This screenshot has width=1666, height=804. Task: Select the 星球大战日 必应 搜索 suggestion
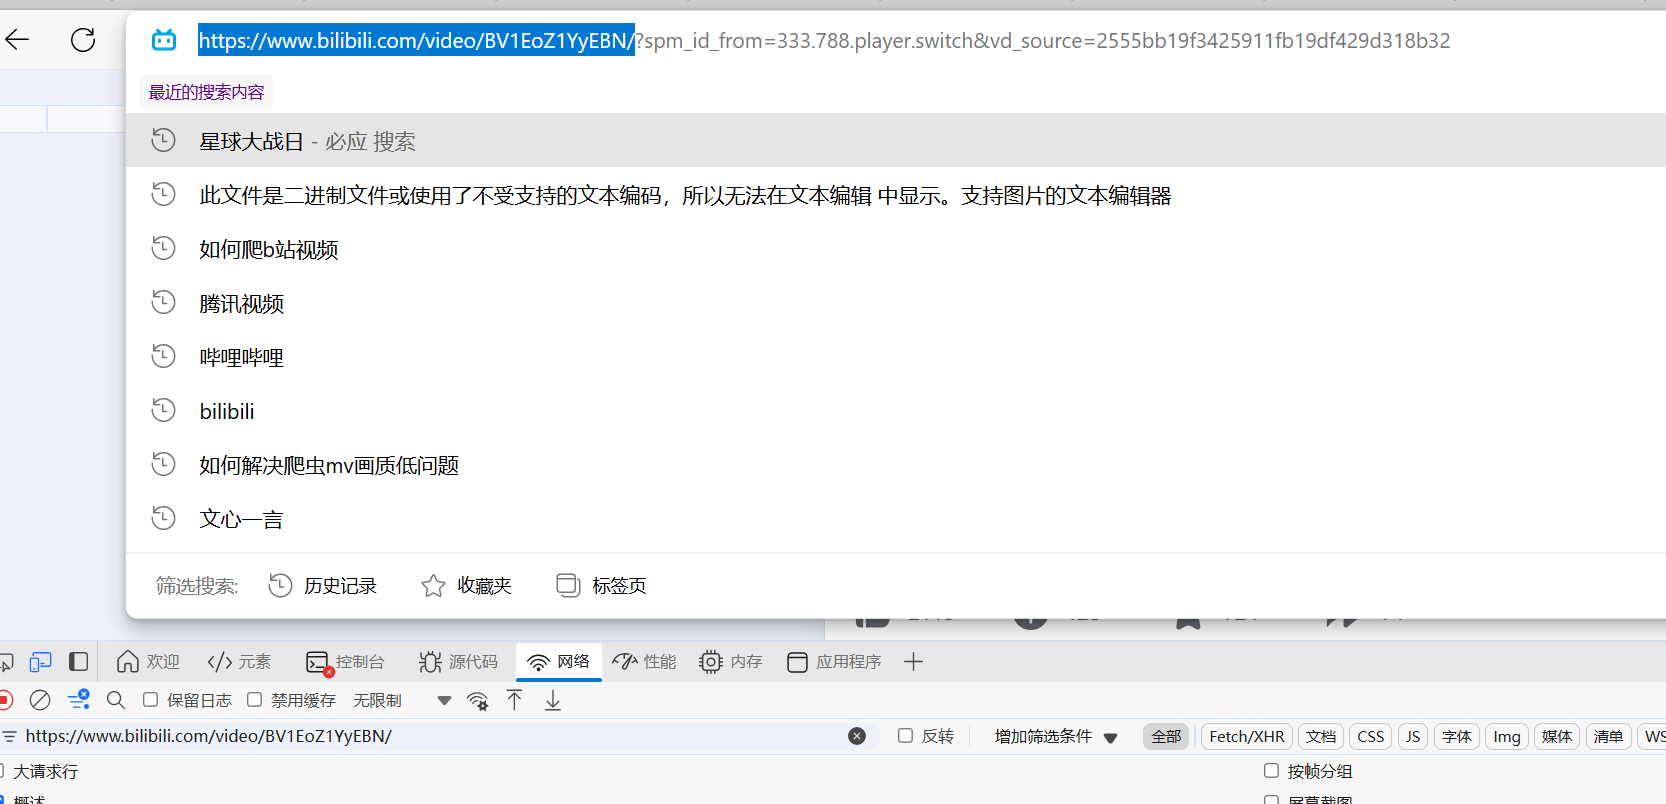pos(896,141)
